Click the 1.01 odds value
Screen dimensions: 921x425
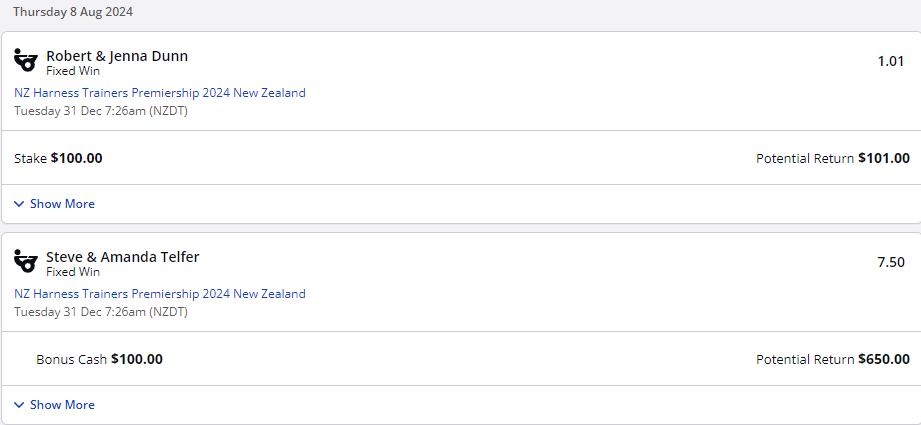(x=890, y=61)
